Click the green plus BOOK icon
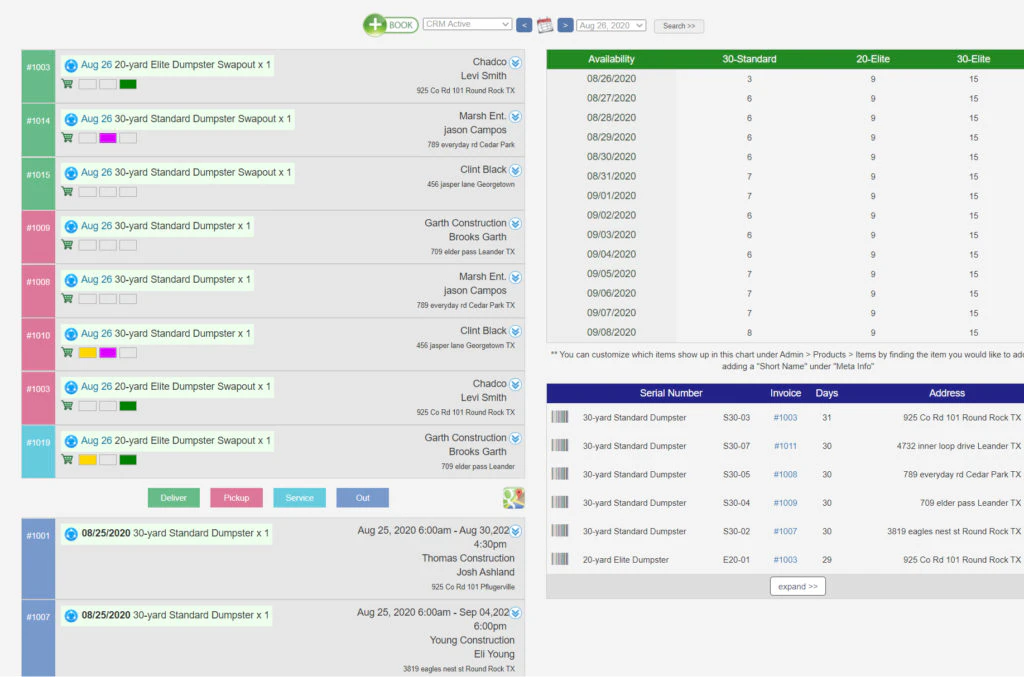The height and width of the screenshot is (677, 1024). (x=376, y=24)
